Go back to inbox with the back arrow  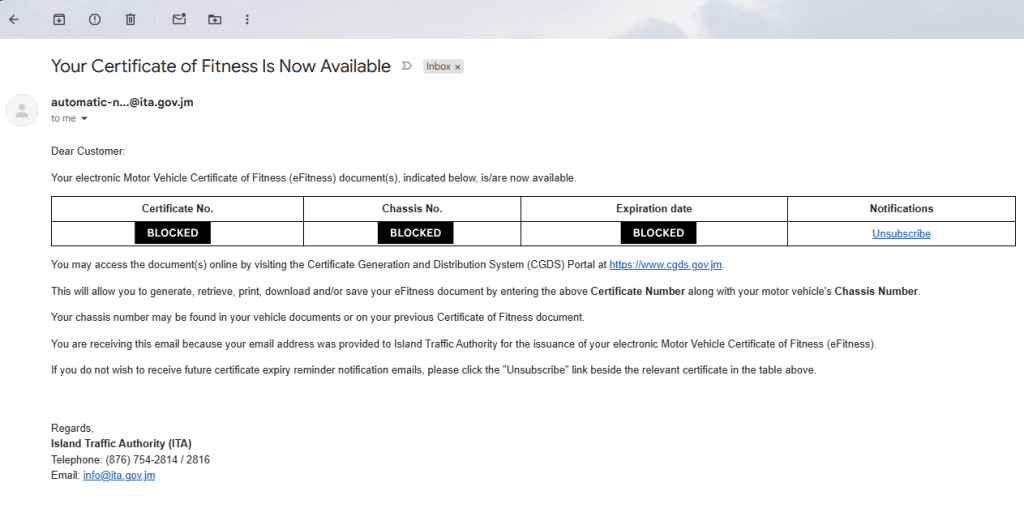pos(14,19)
